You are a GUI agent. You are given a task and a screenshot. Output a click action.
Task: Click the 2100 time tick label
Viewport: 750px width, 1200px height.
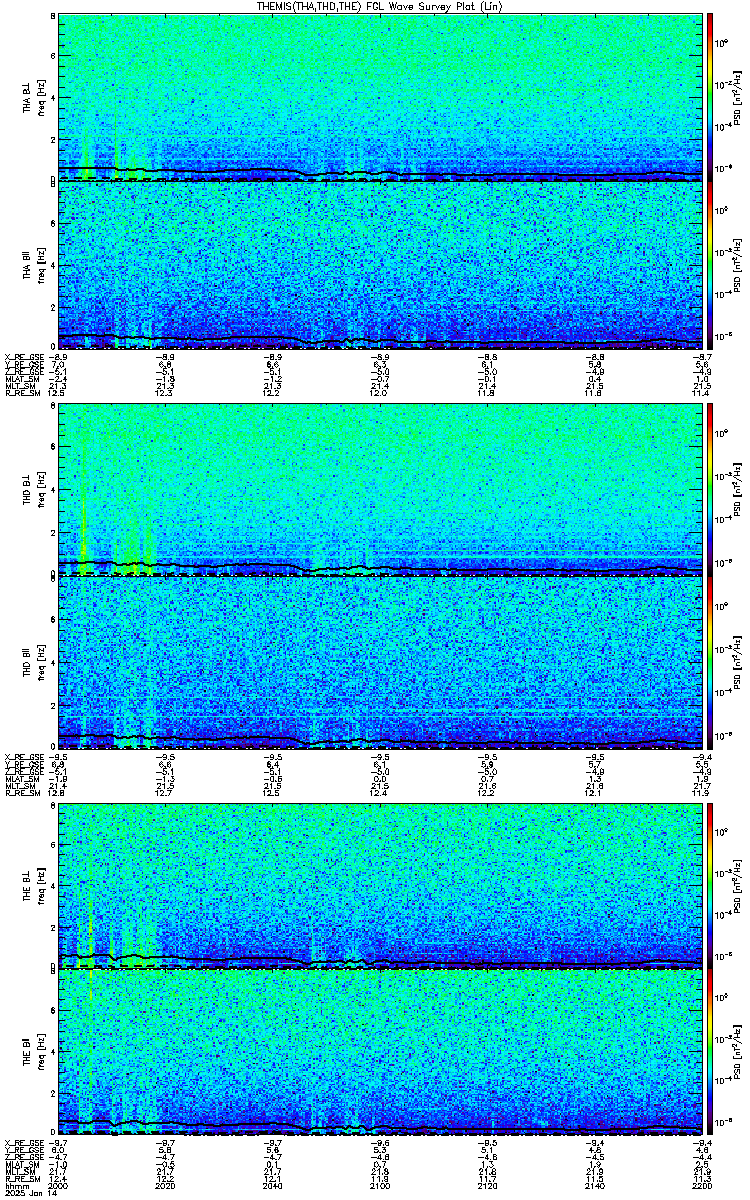[380, 1185]
